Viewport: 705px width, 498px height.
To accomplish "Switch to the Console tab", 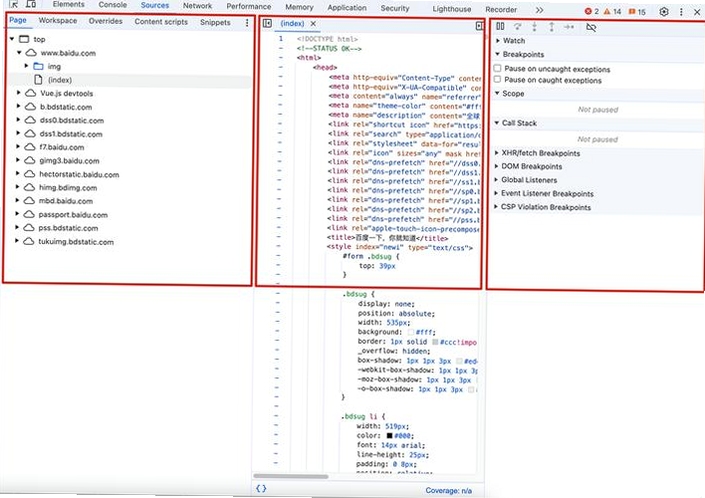I will pyautogui.click(x=112, y=4).
